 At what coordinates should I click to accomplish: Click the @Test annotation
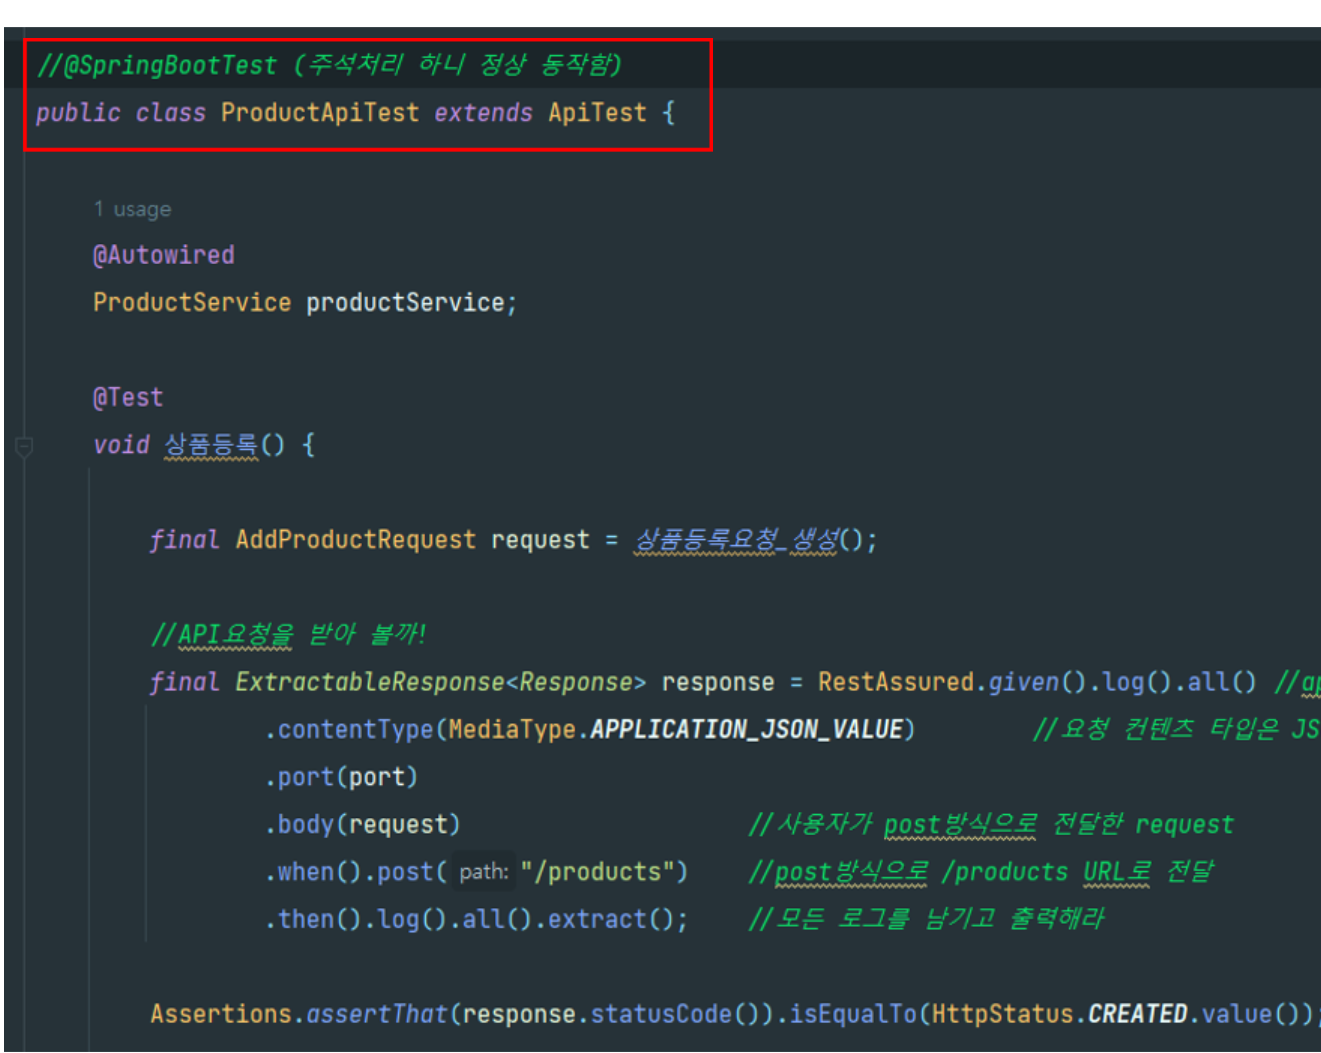[x=127, y=398]
